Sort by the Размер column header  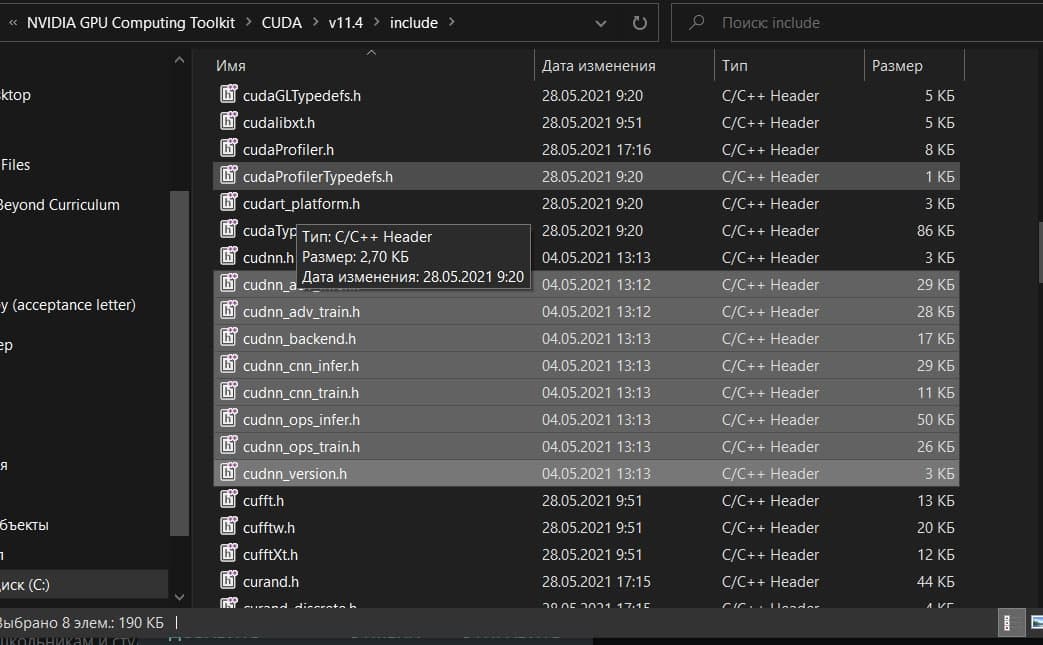coord(897,66)
